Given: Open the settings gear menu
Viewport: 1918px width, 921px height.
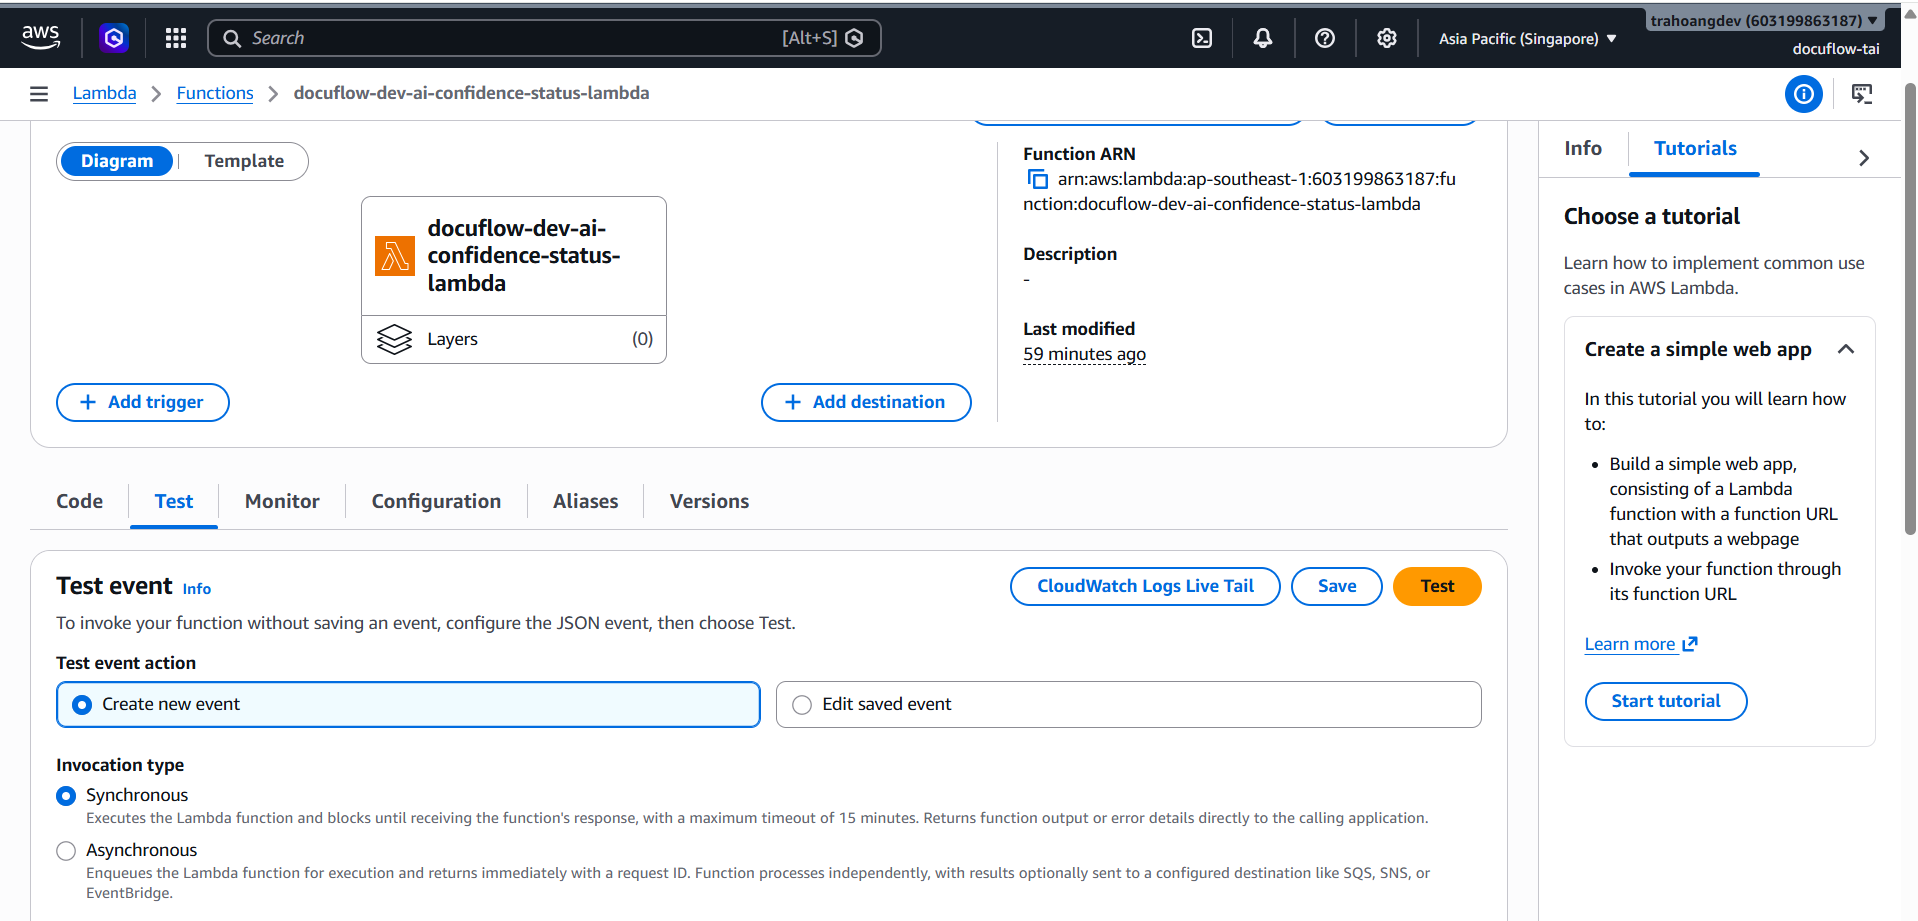Looking at the screenshot, I should [1386, 38].
